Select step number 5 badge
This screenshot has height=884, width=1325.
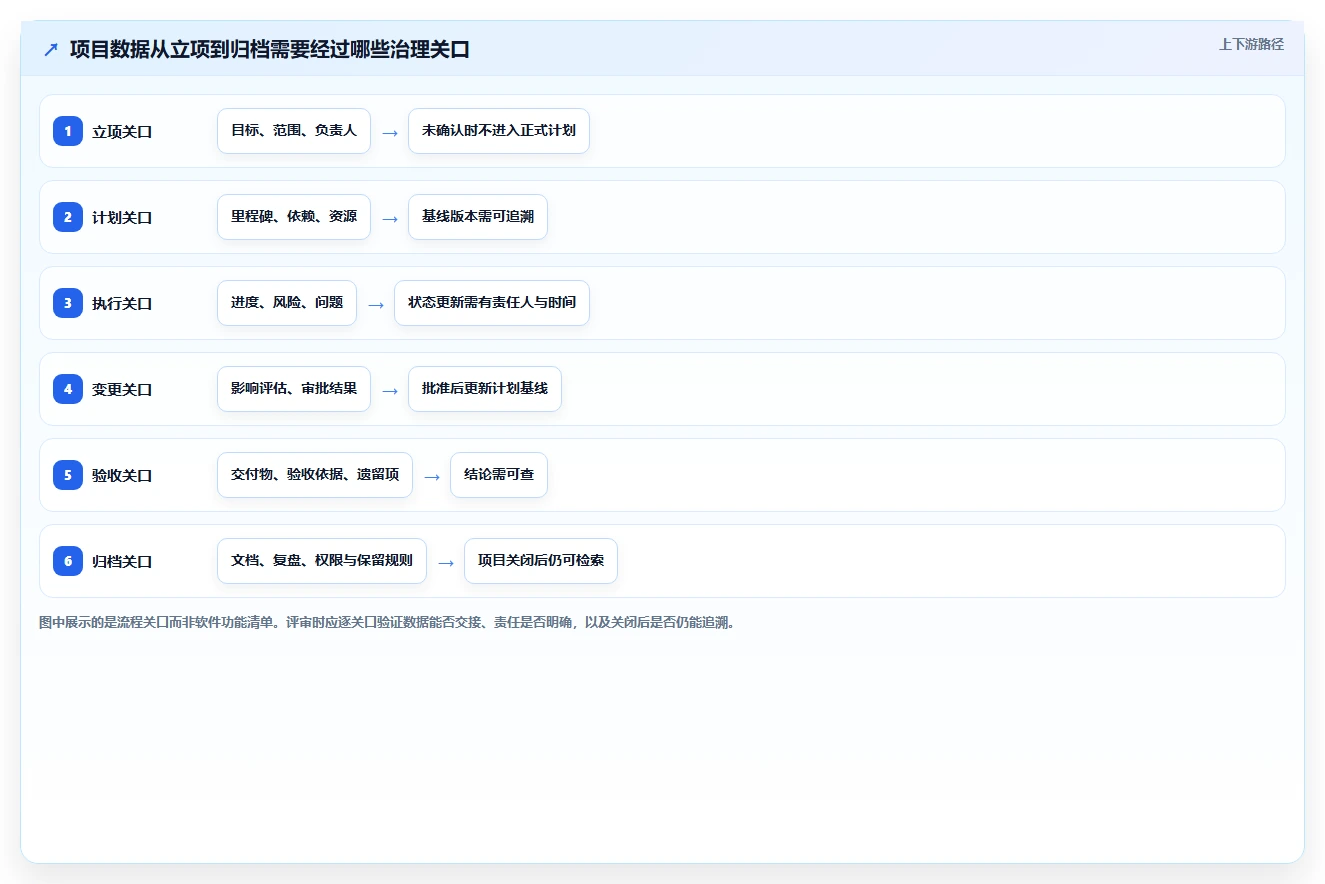point(68,475)
